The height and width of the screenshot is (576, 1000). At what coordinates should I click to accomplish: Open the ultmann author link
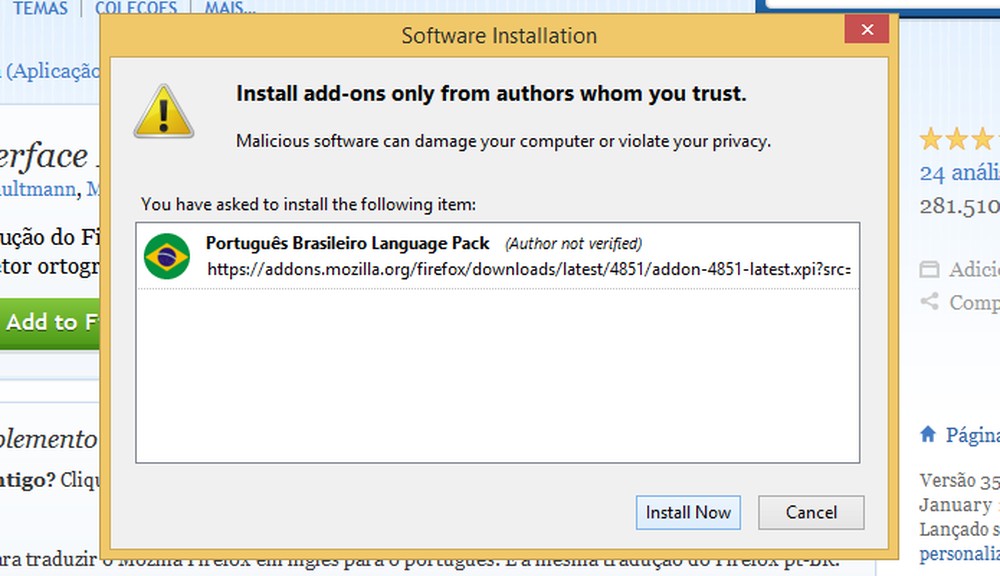point(38,189)
